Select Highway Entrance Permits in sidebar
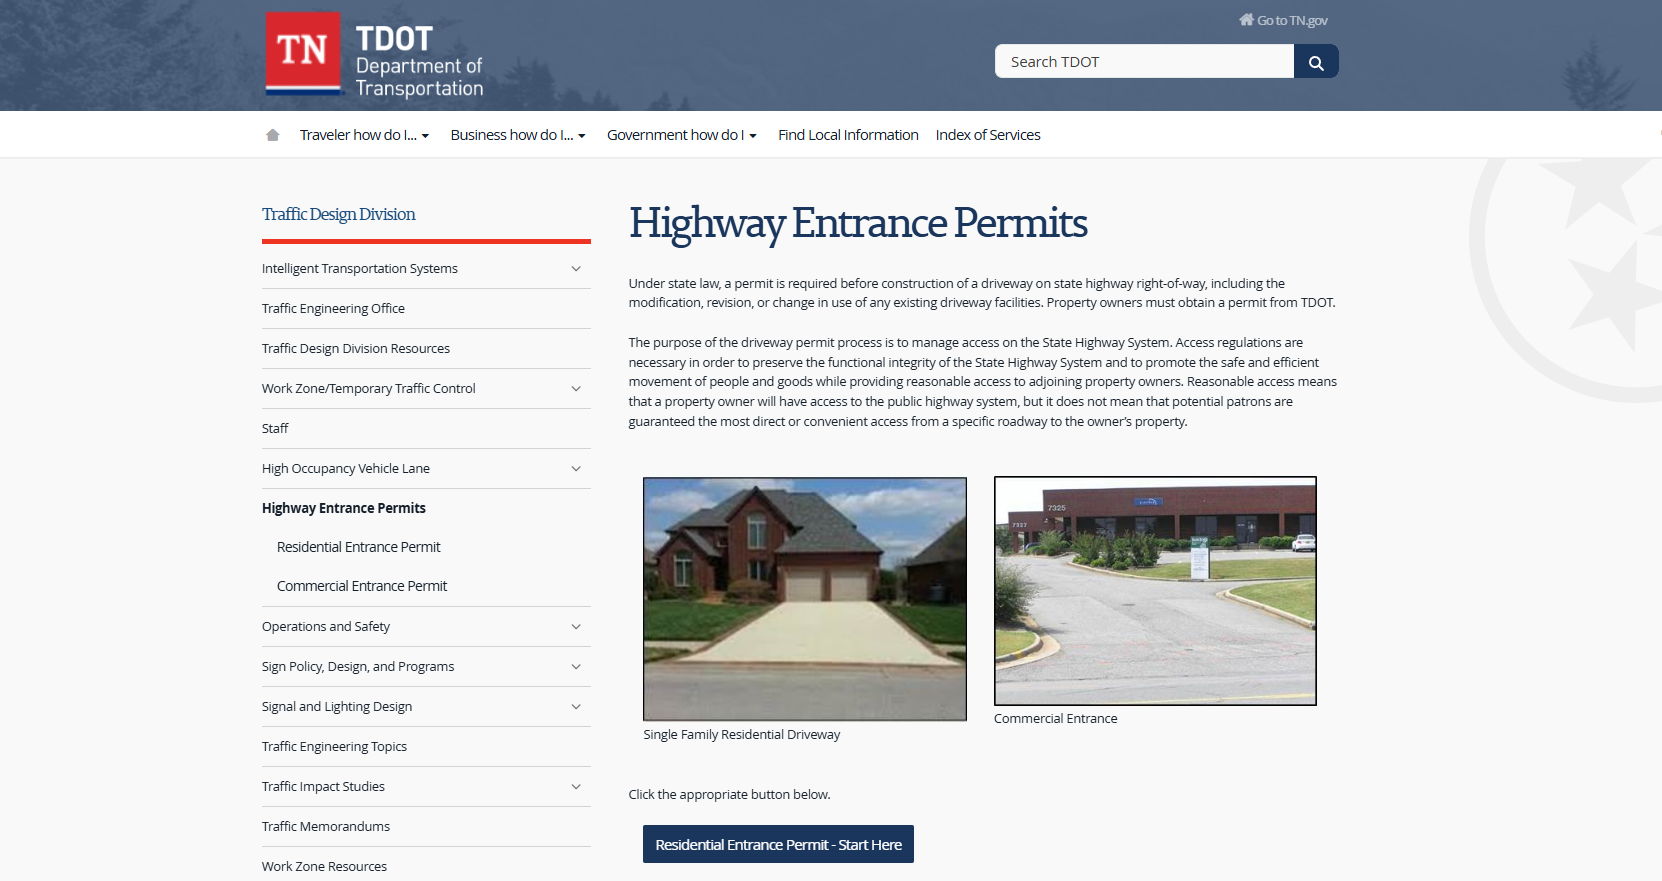1662x881 pixels. [x=344, y=508]
